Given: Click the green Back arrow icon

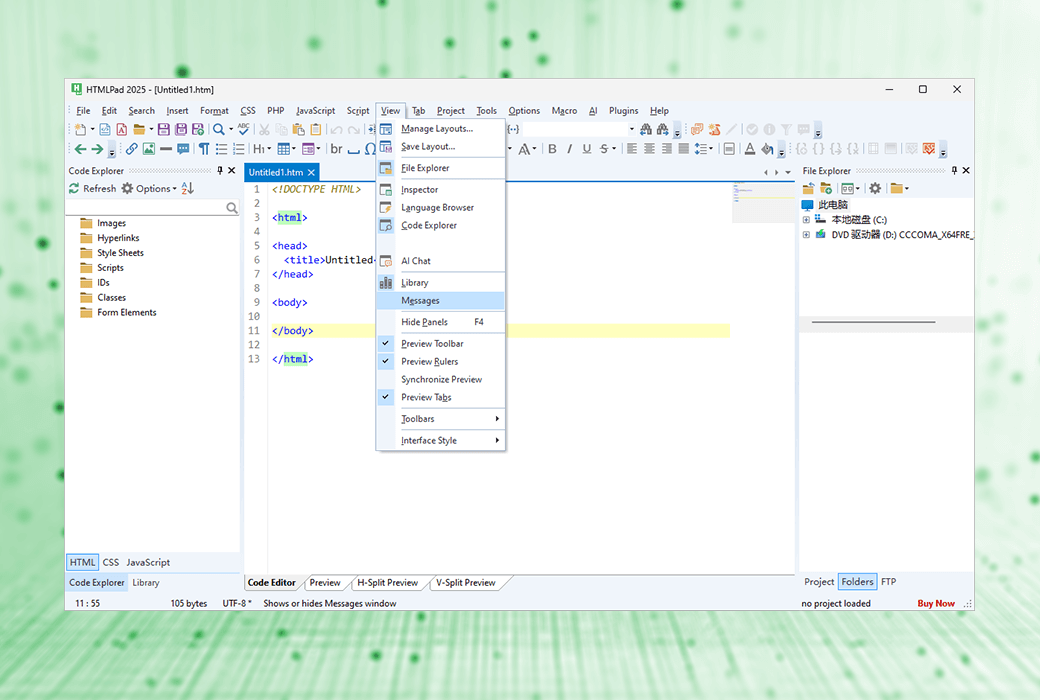Looking at the screenshot, I should pyautogui.click(x=80, y=149).
